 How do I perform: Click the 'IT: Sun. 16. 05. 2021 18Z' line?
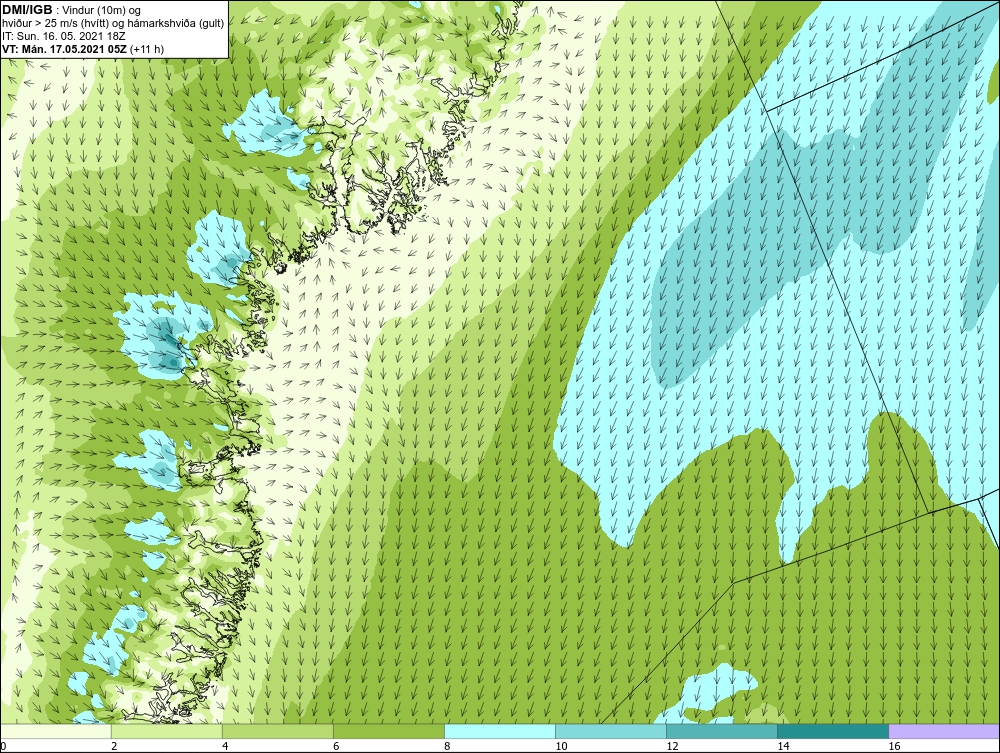coord(64,36)
